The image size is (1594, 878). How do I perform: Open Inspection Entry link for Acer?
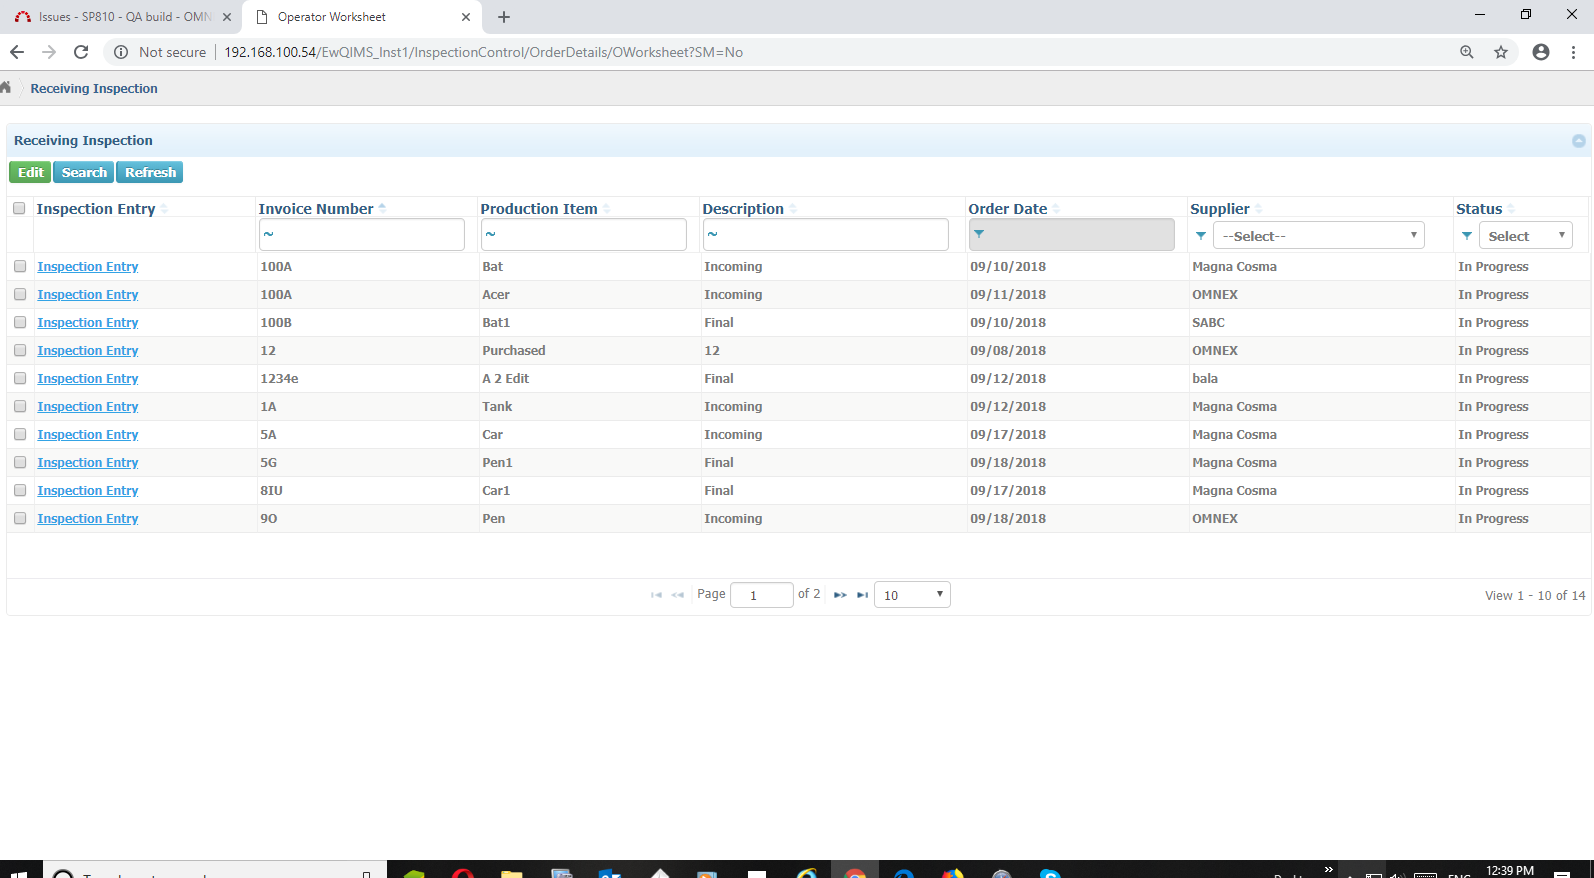click(88, 295)
